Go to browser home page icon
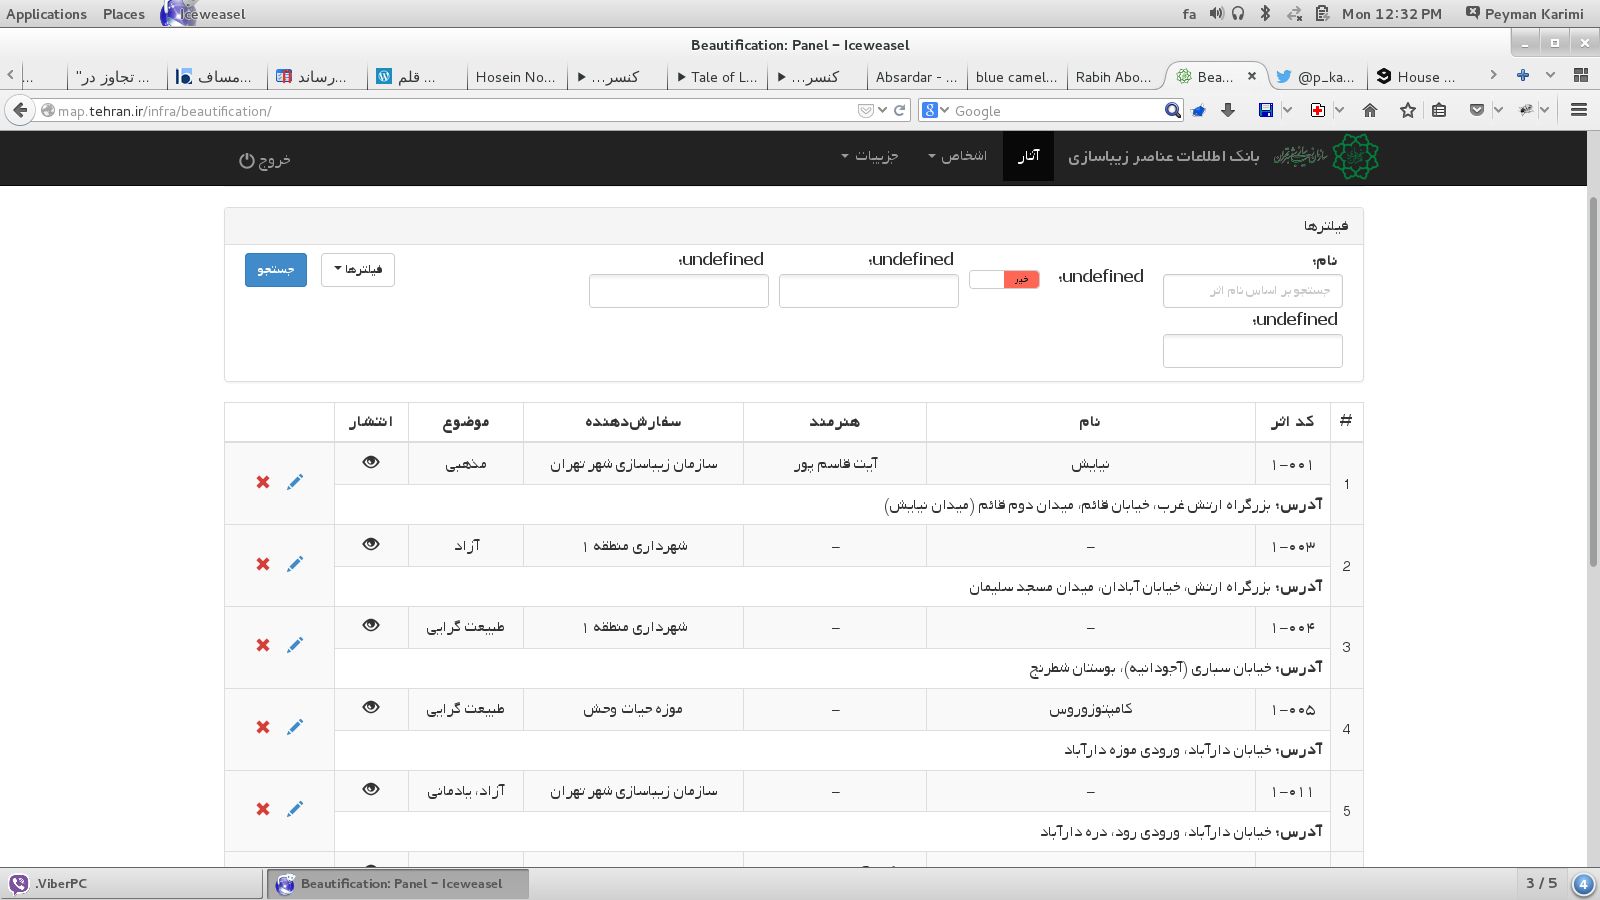The width and height of the screenshot is (1600, 900). point(1370,110)
